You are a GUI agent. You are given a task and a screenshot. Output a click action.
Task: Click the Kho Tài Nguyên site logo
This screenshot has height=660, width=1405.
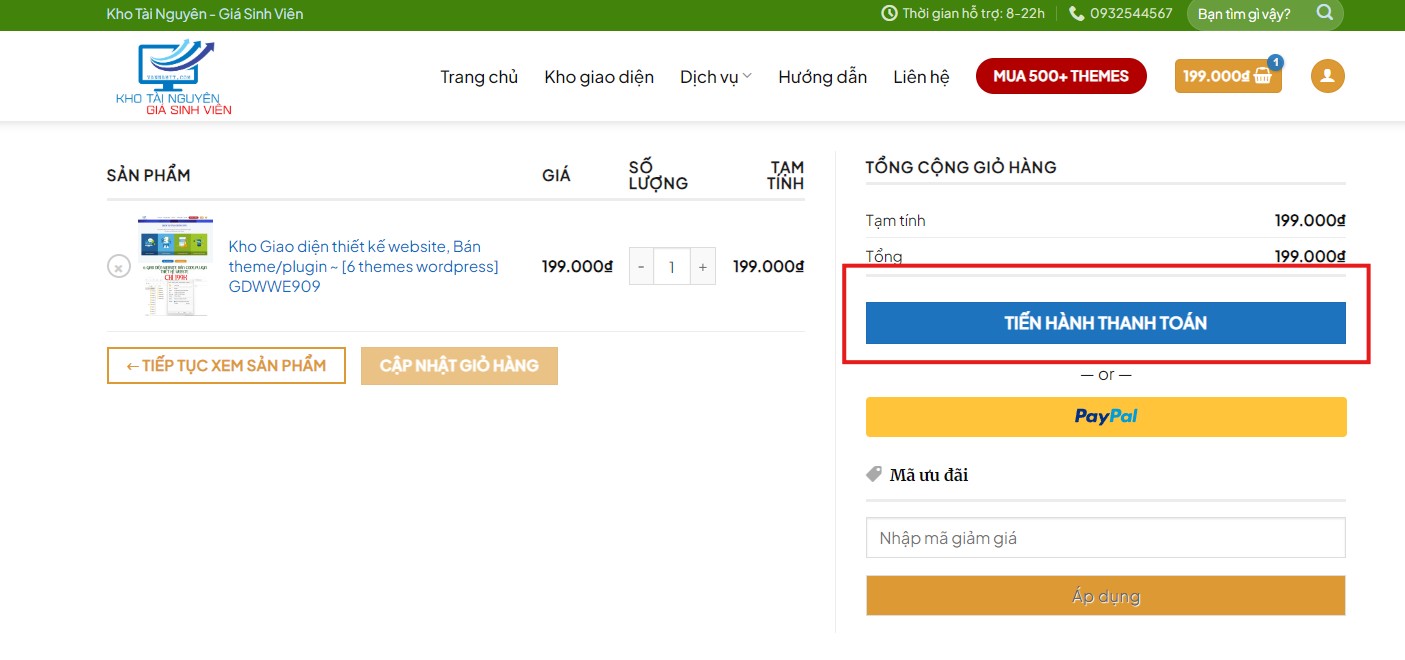pos(174,77)
